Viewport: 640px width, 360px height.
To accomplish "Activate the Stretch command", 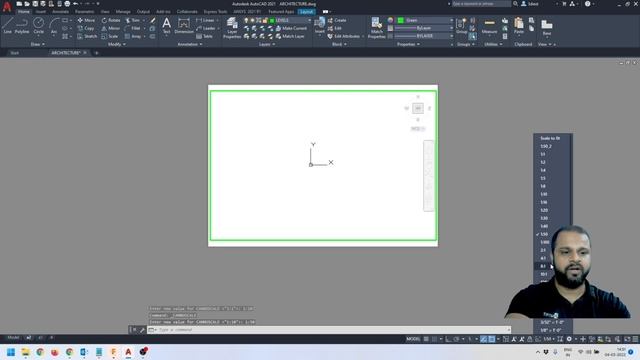I will click(87, 36).
